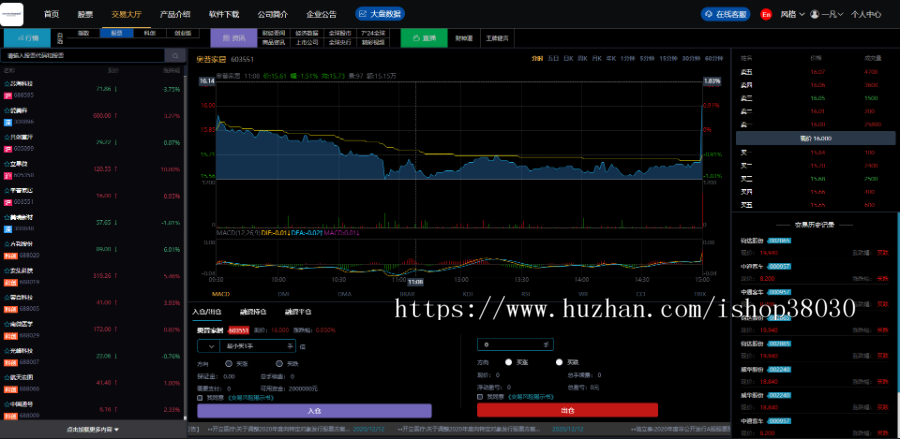900x439 pixels.
Task: Select the 买涨 radio in the close position form
Action: pos(509,362)
